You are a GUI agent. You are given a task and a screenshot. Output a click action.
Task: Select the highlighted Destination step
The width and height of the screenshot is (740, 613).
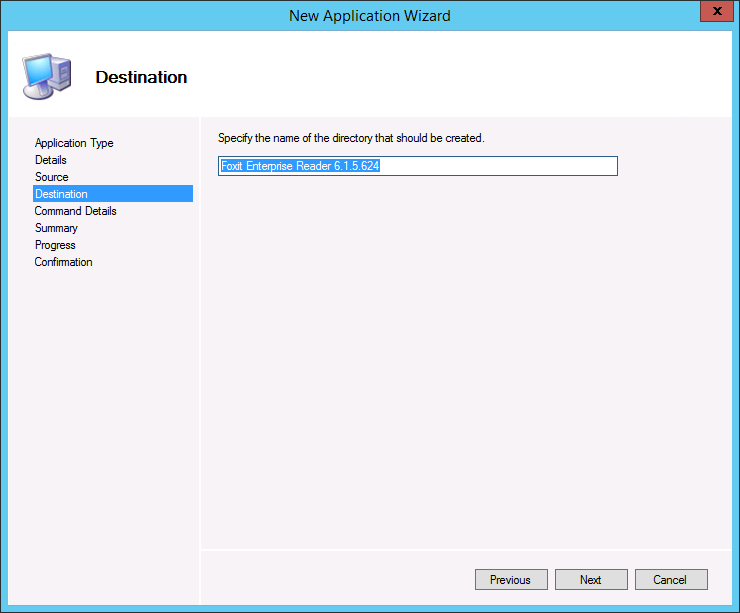(x=113, y=193)
